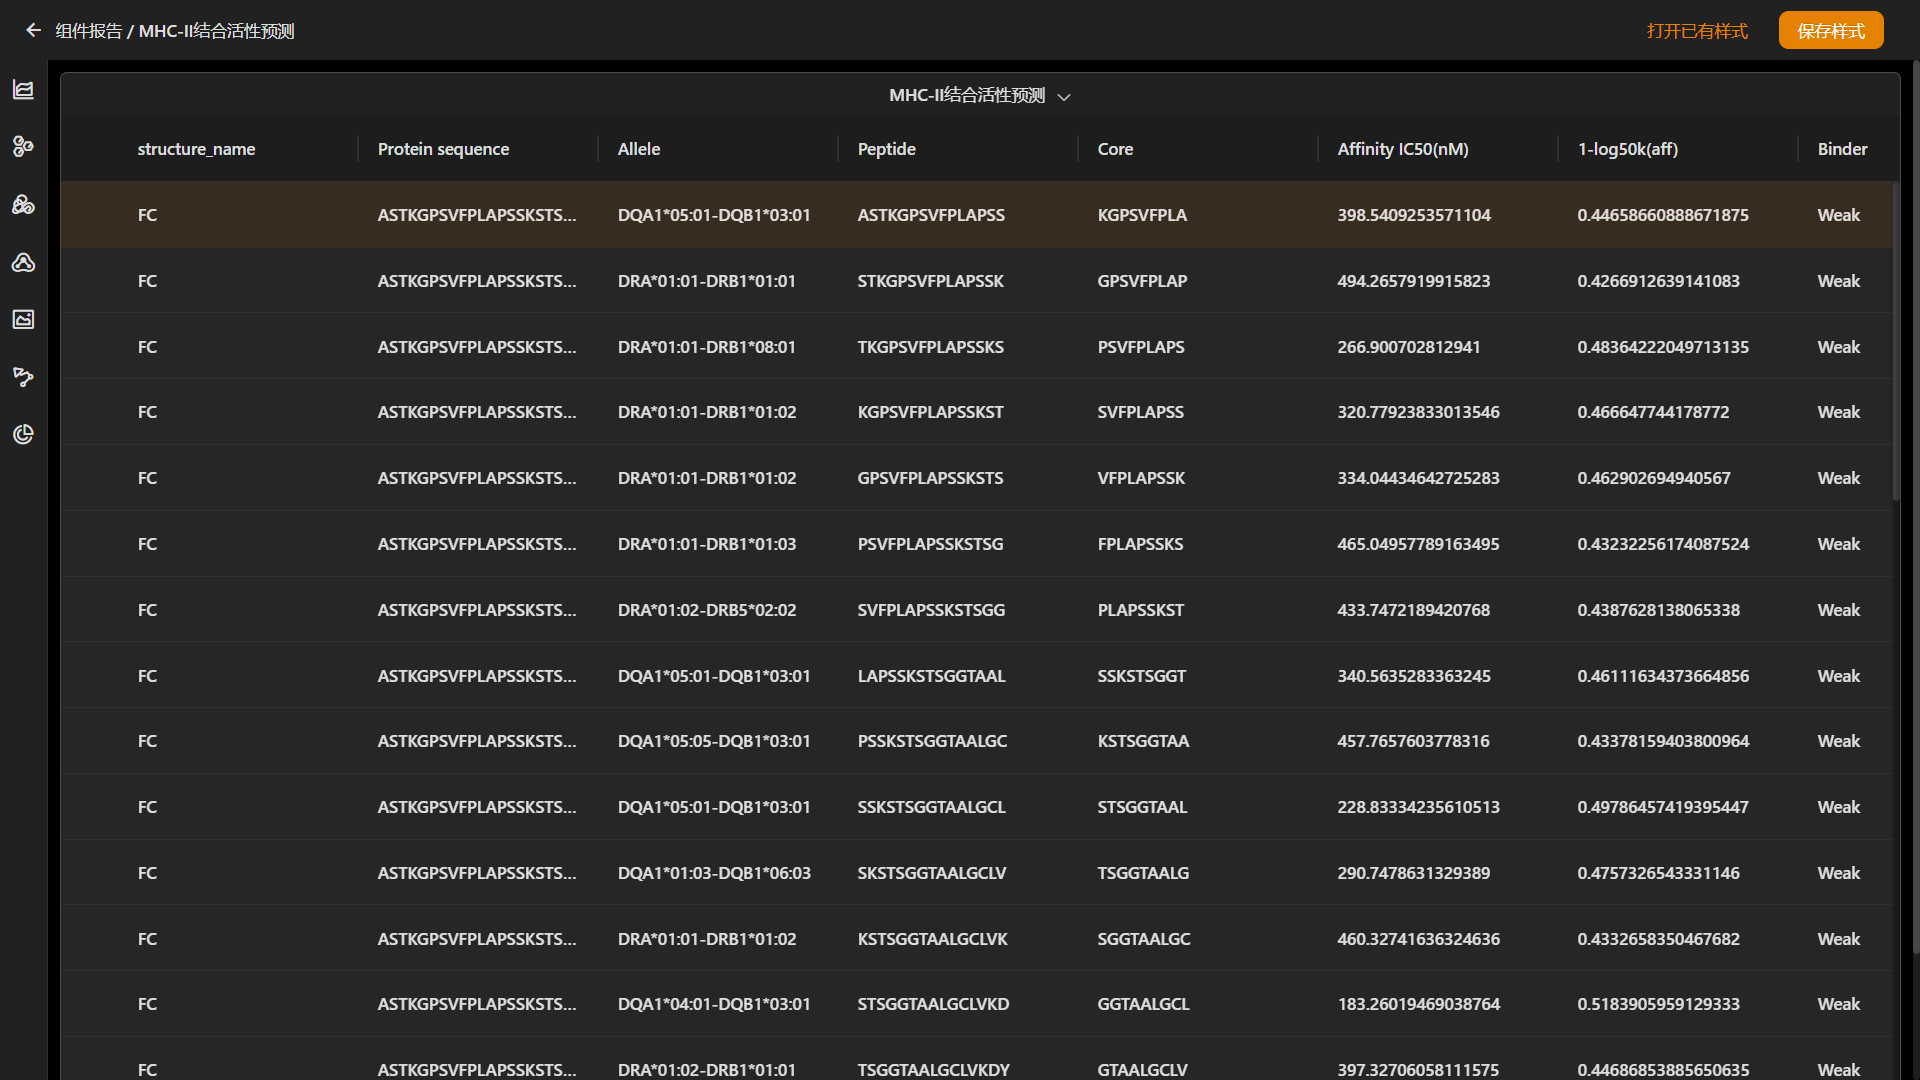The height and width of the screenshot is (1080, 1920).
Task: Click value 0.5183905959129333
Action: point(1658,1004)
